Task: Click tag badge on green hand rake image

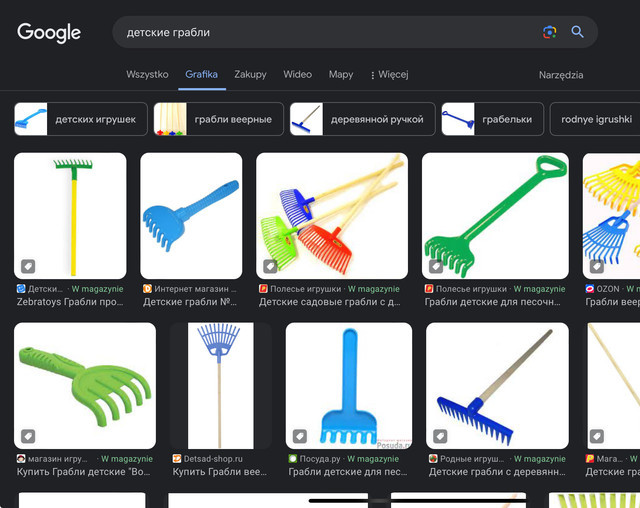Action: click(x=29, y=436)
